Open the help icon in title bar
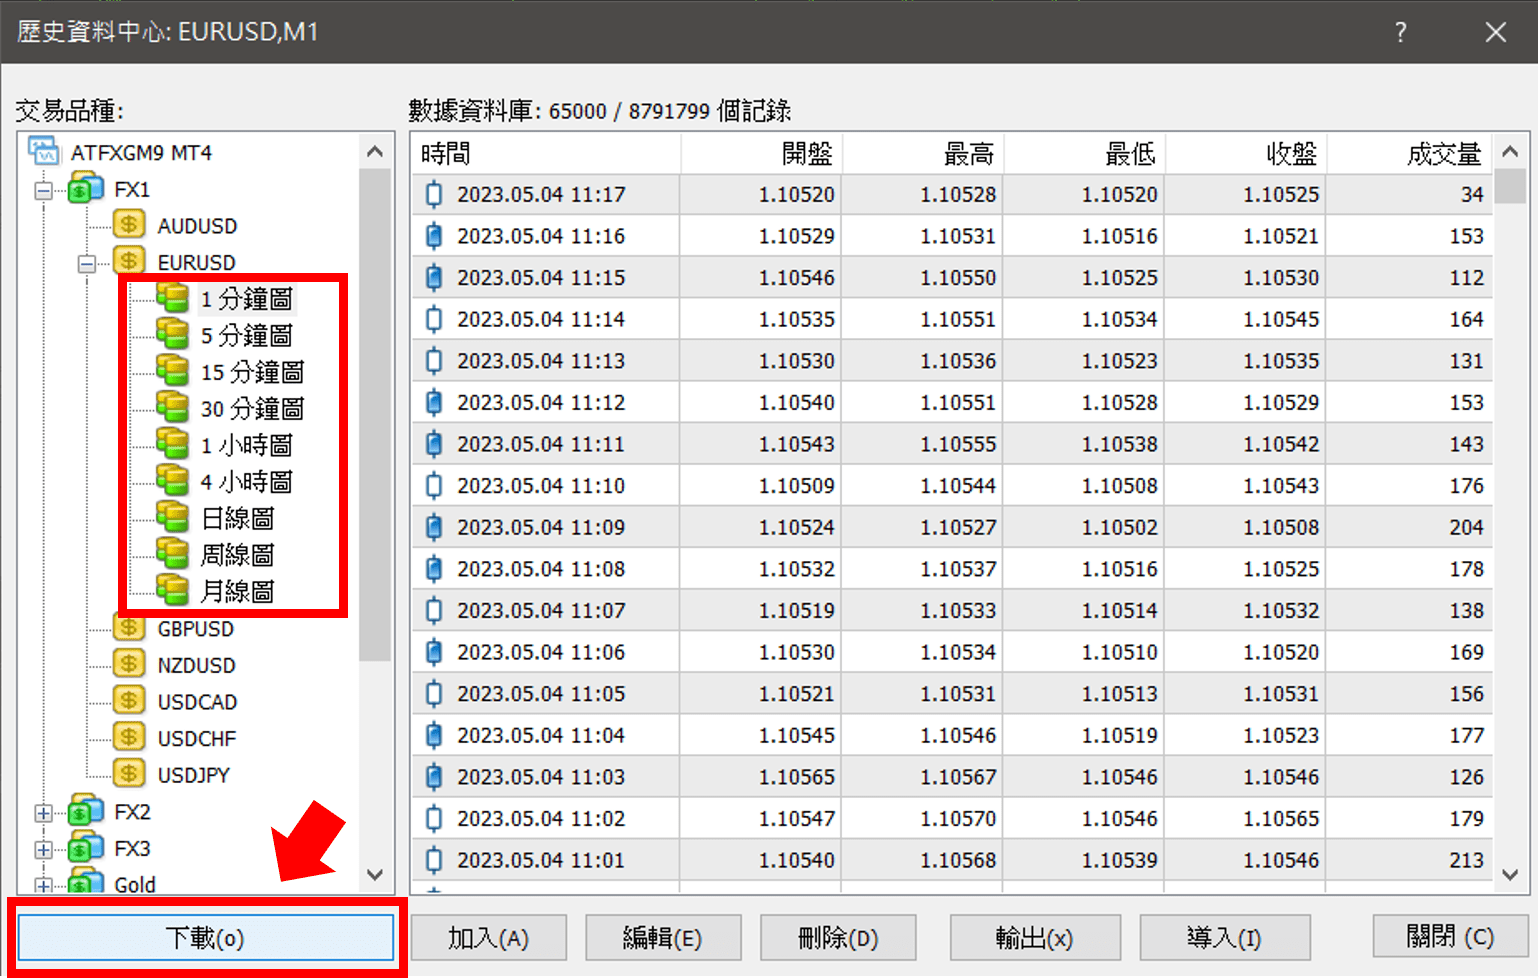Viewport: 1538px width, 978px height. point(1400,31)
